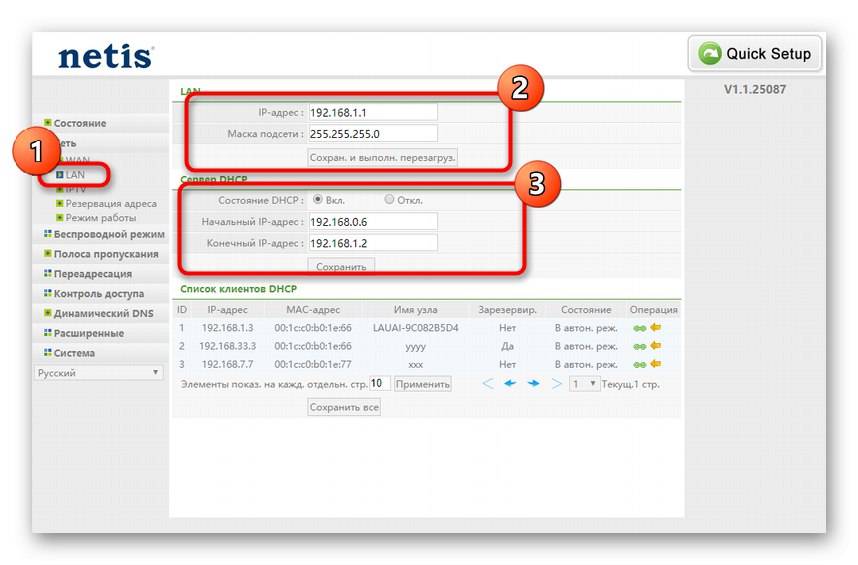Open the Русский language dropdown
Screen dimensions: 858x565
tap(98, 373)
